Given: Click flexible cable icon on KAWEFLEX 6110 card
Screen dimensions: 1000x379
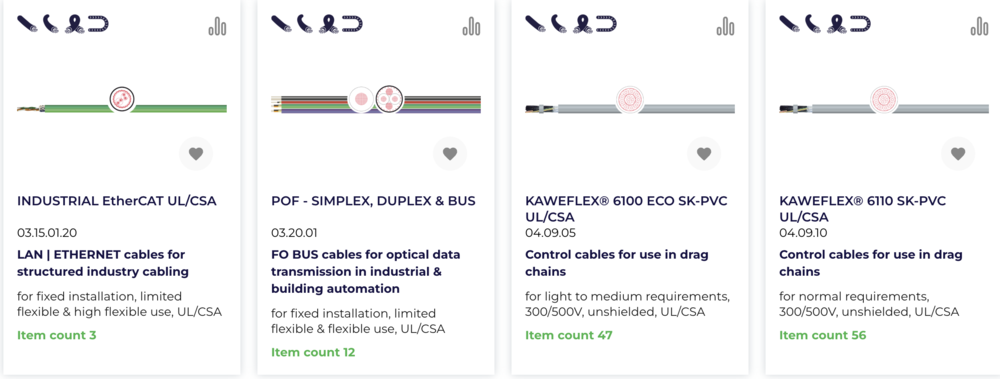Looking at the screenshot, I should point(814,24).
